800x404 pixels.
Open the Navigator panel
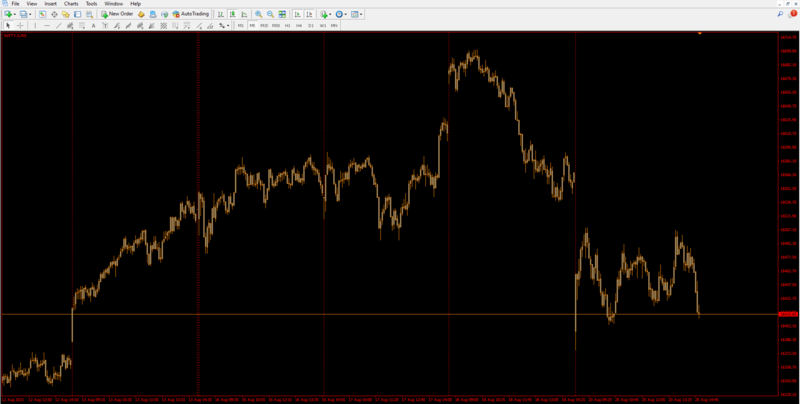click(66, 14)
